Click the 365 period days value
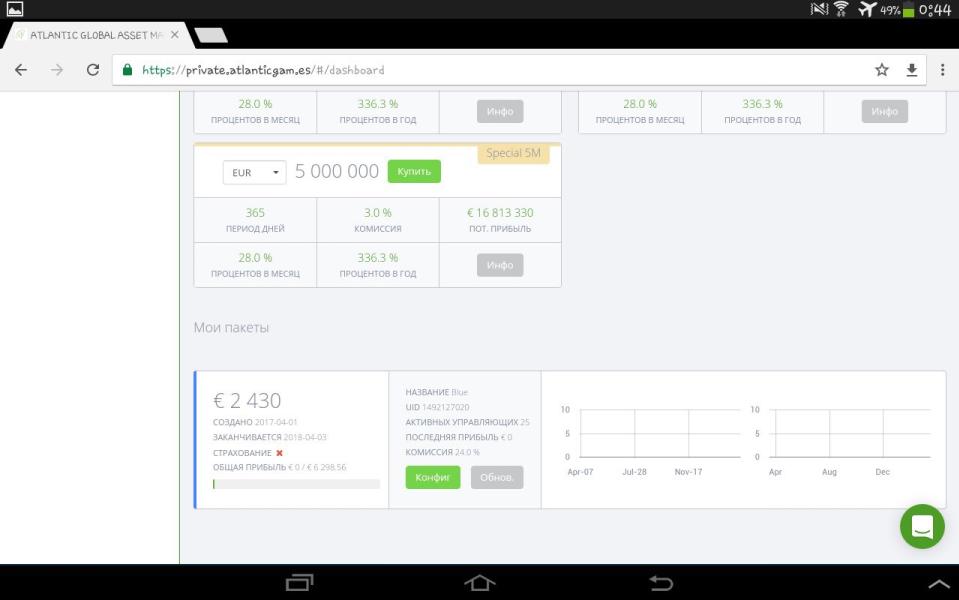The height and width of the screenshot is (600, 959). point(255,213)
